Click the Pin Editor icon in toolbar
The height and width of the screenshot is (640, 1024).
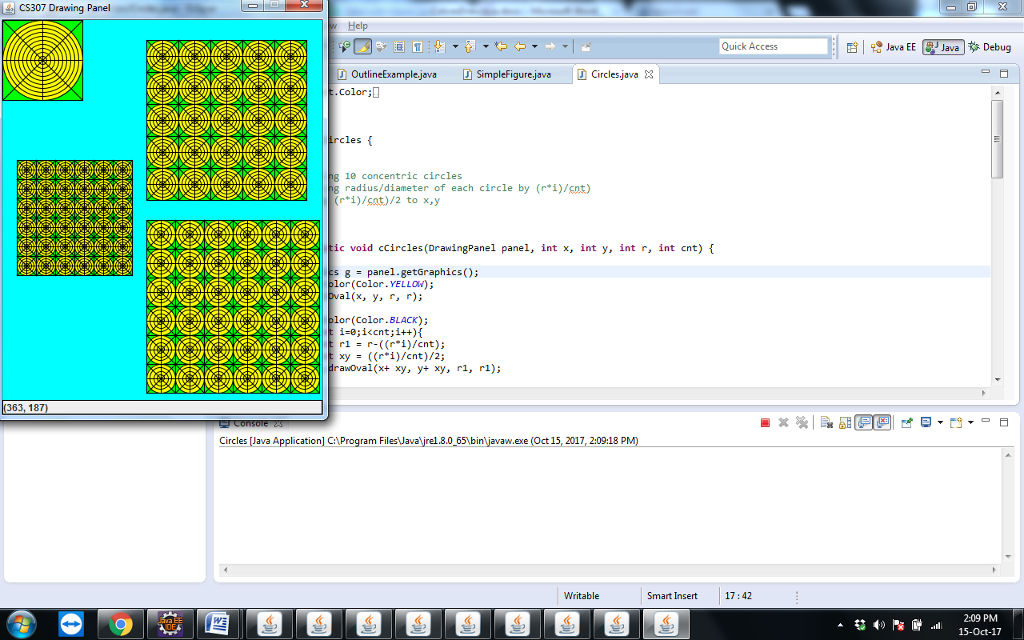(586, 46)
